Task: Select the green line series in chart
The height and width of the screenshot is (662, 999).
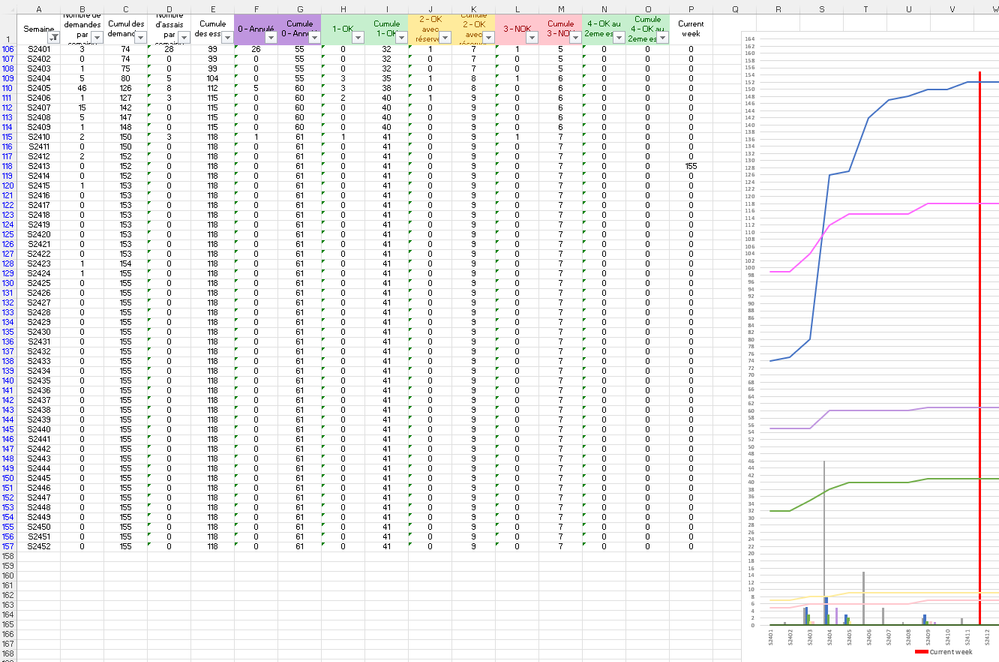Action: (879, 482)
